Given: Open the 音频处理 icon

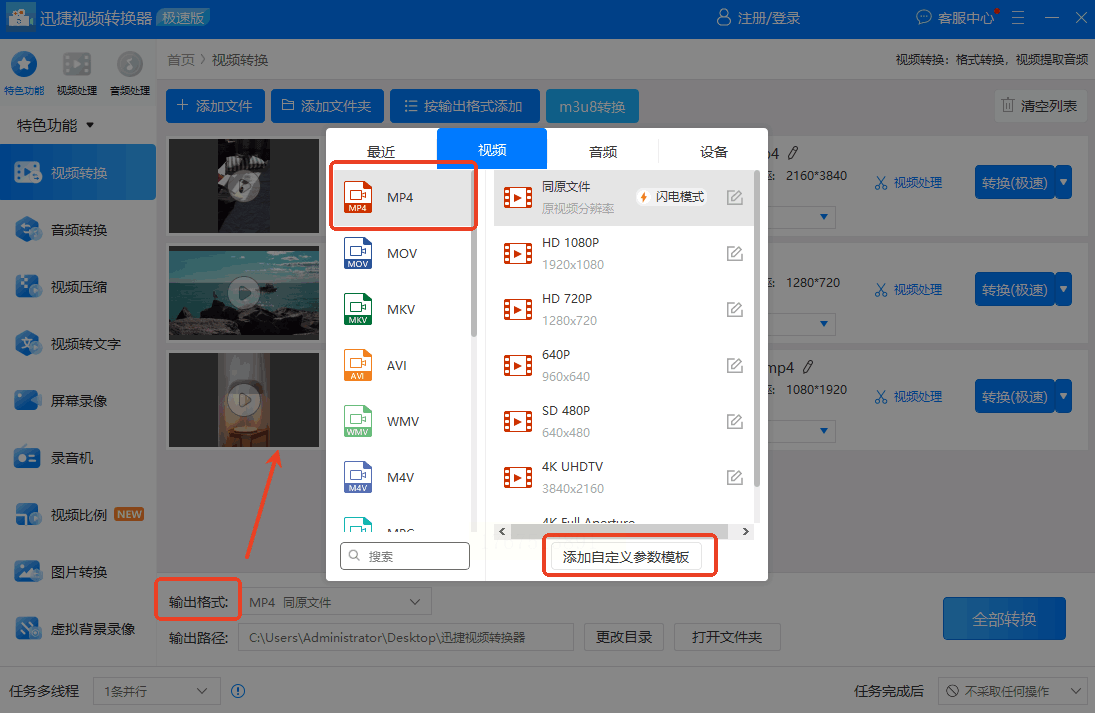Looking at the screenshot, I should coord(130,65).
